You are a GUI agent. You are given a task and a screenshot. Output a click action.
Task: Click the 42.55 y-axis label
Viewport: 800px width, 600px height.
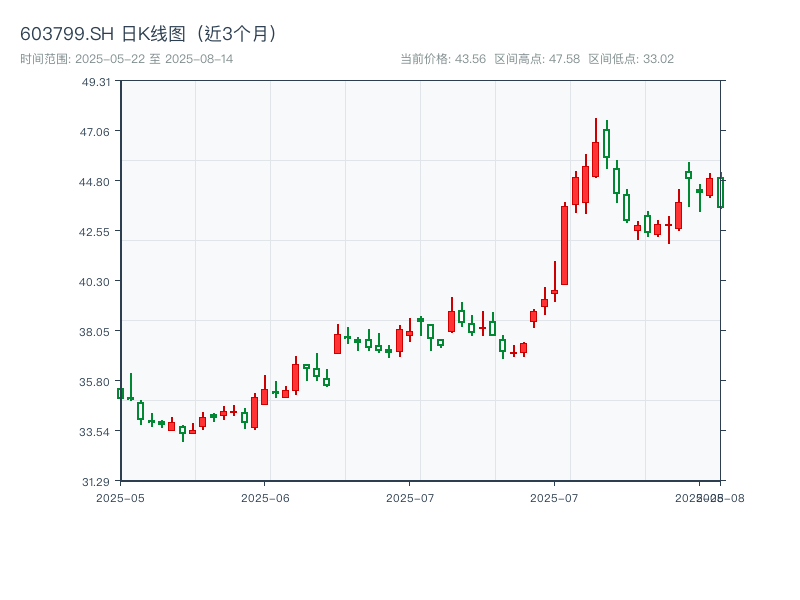[x=94, y=232]
